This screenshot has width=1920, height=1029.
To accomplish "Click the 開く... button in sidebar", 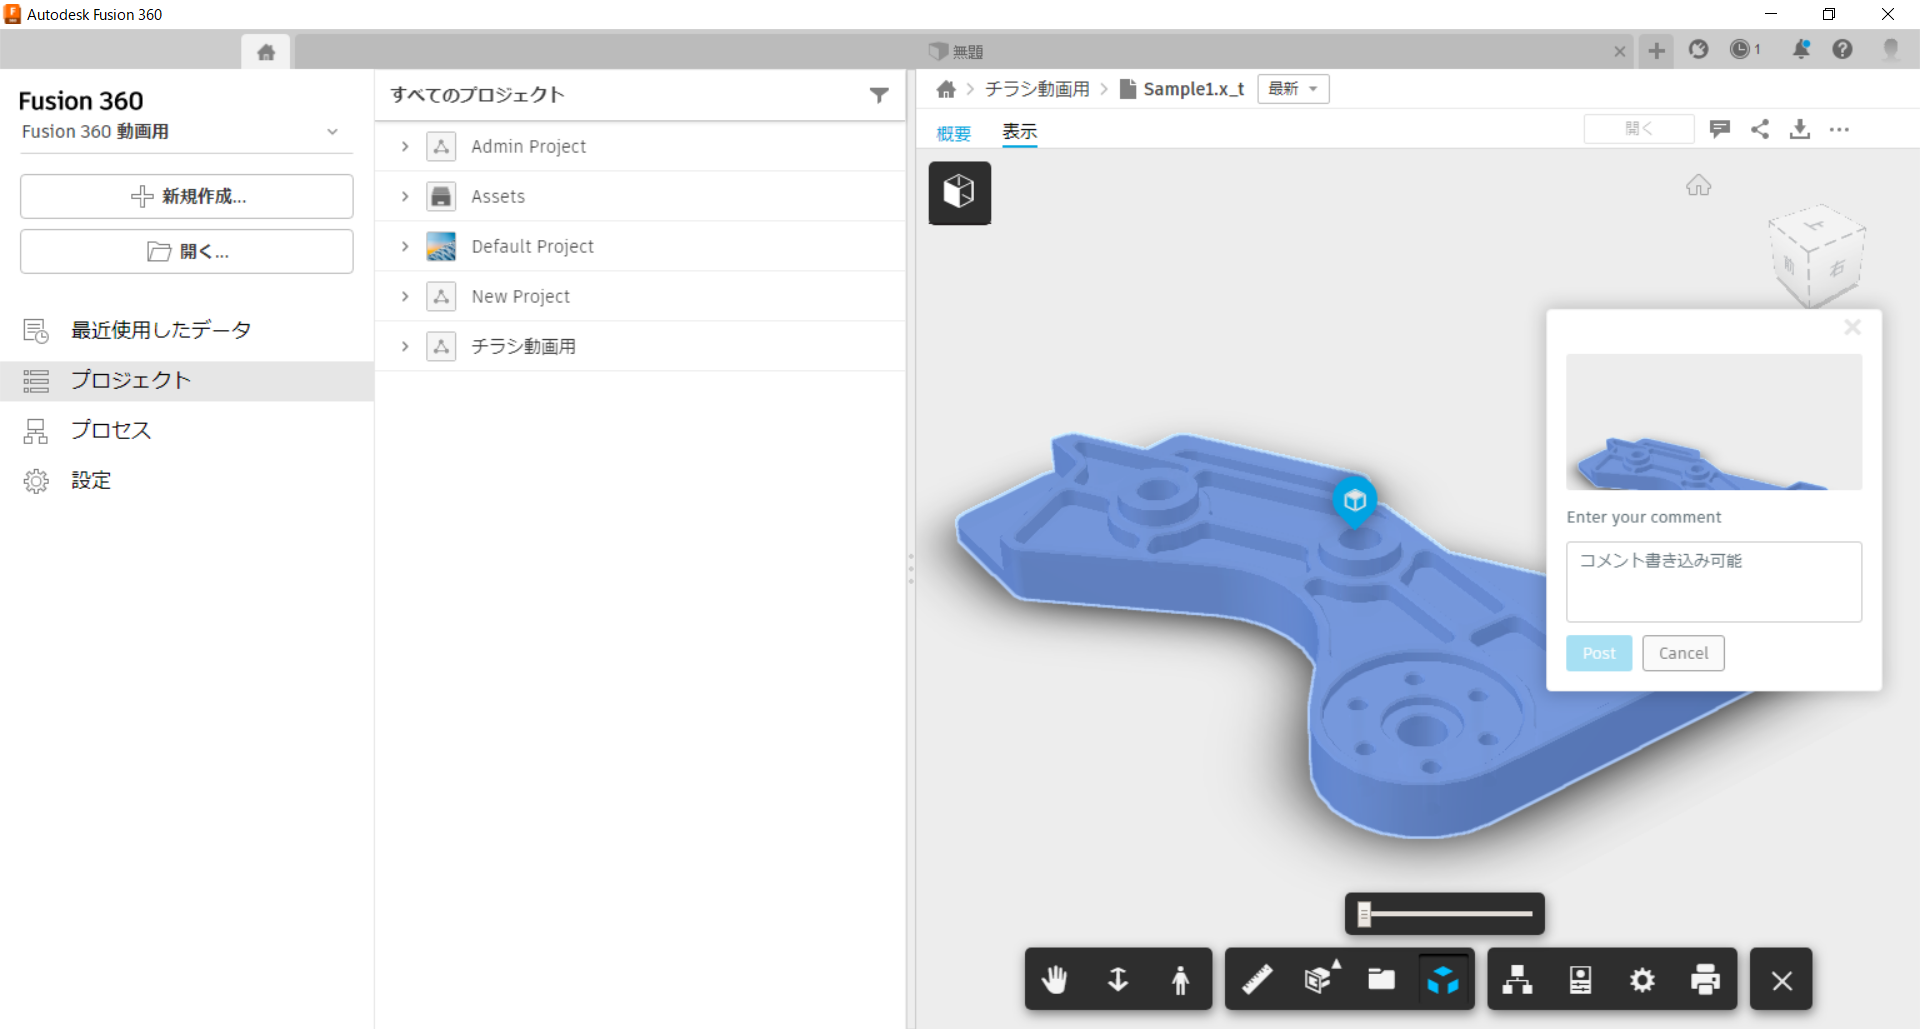I will pos(187,251).
